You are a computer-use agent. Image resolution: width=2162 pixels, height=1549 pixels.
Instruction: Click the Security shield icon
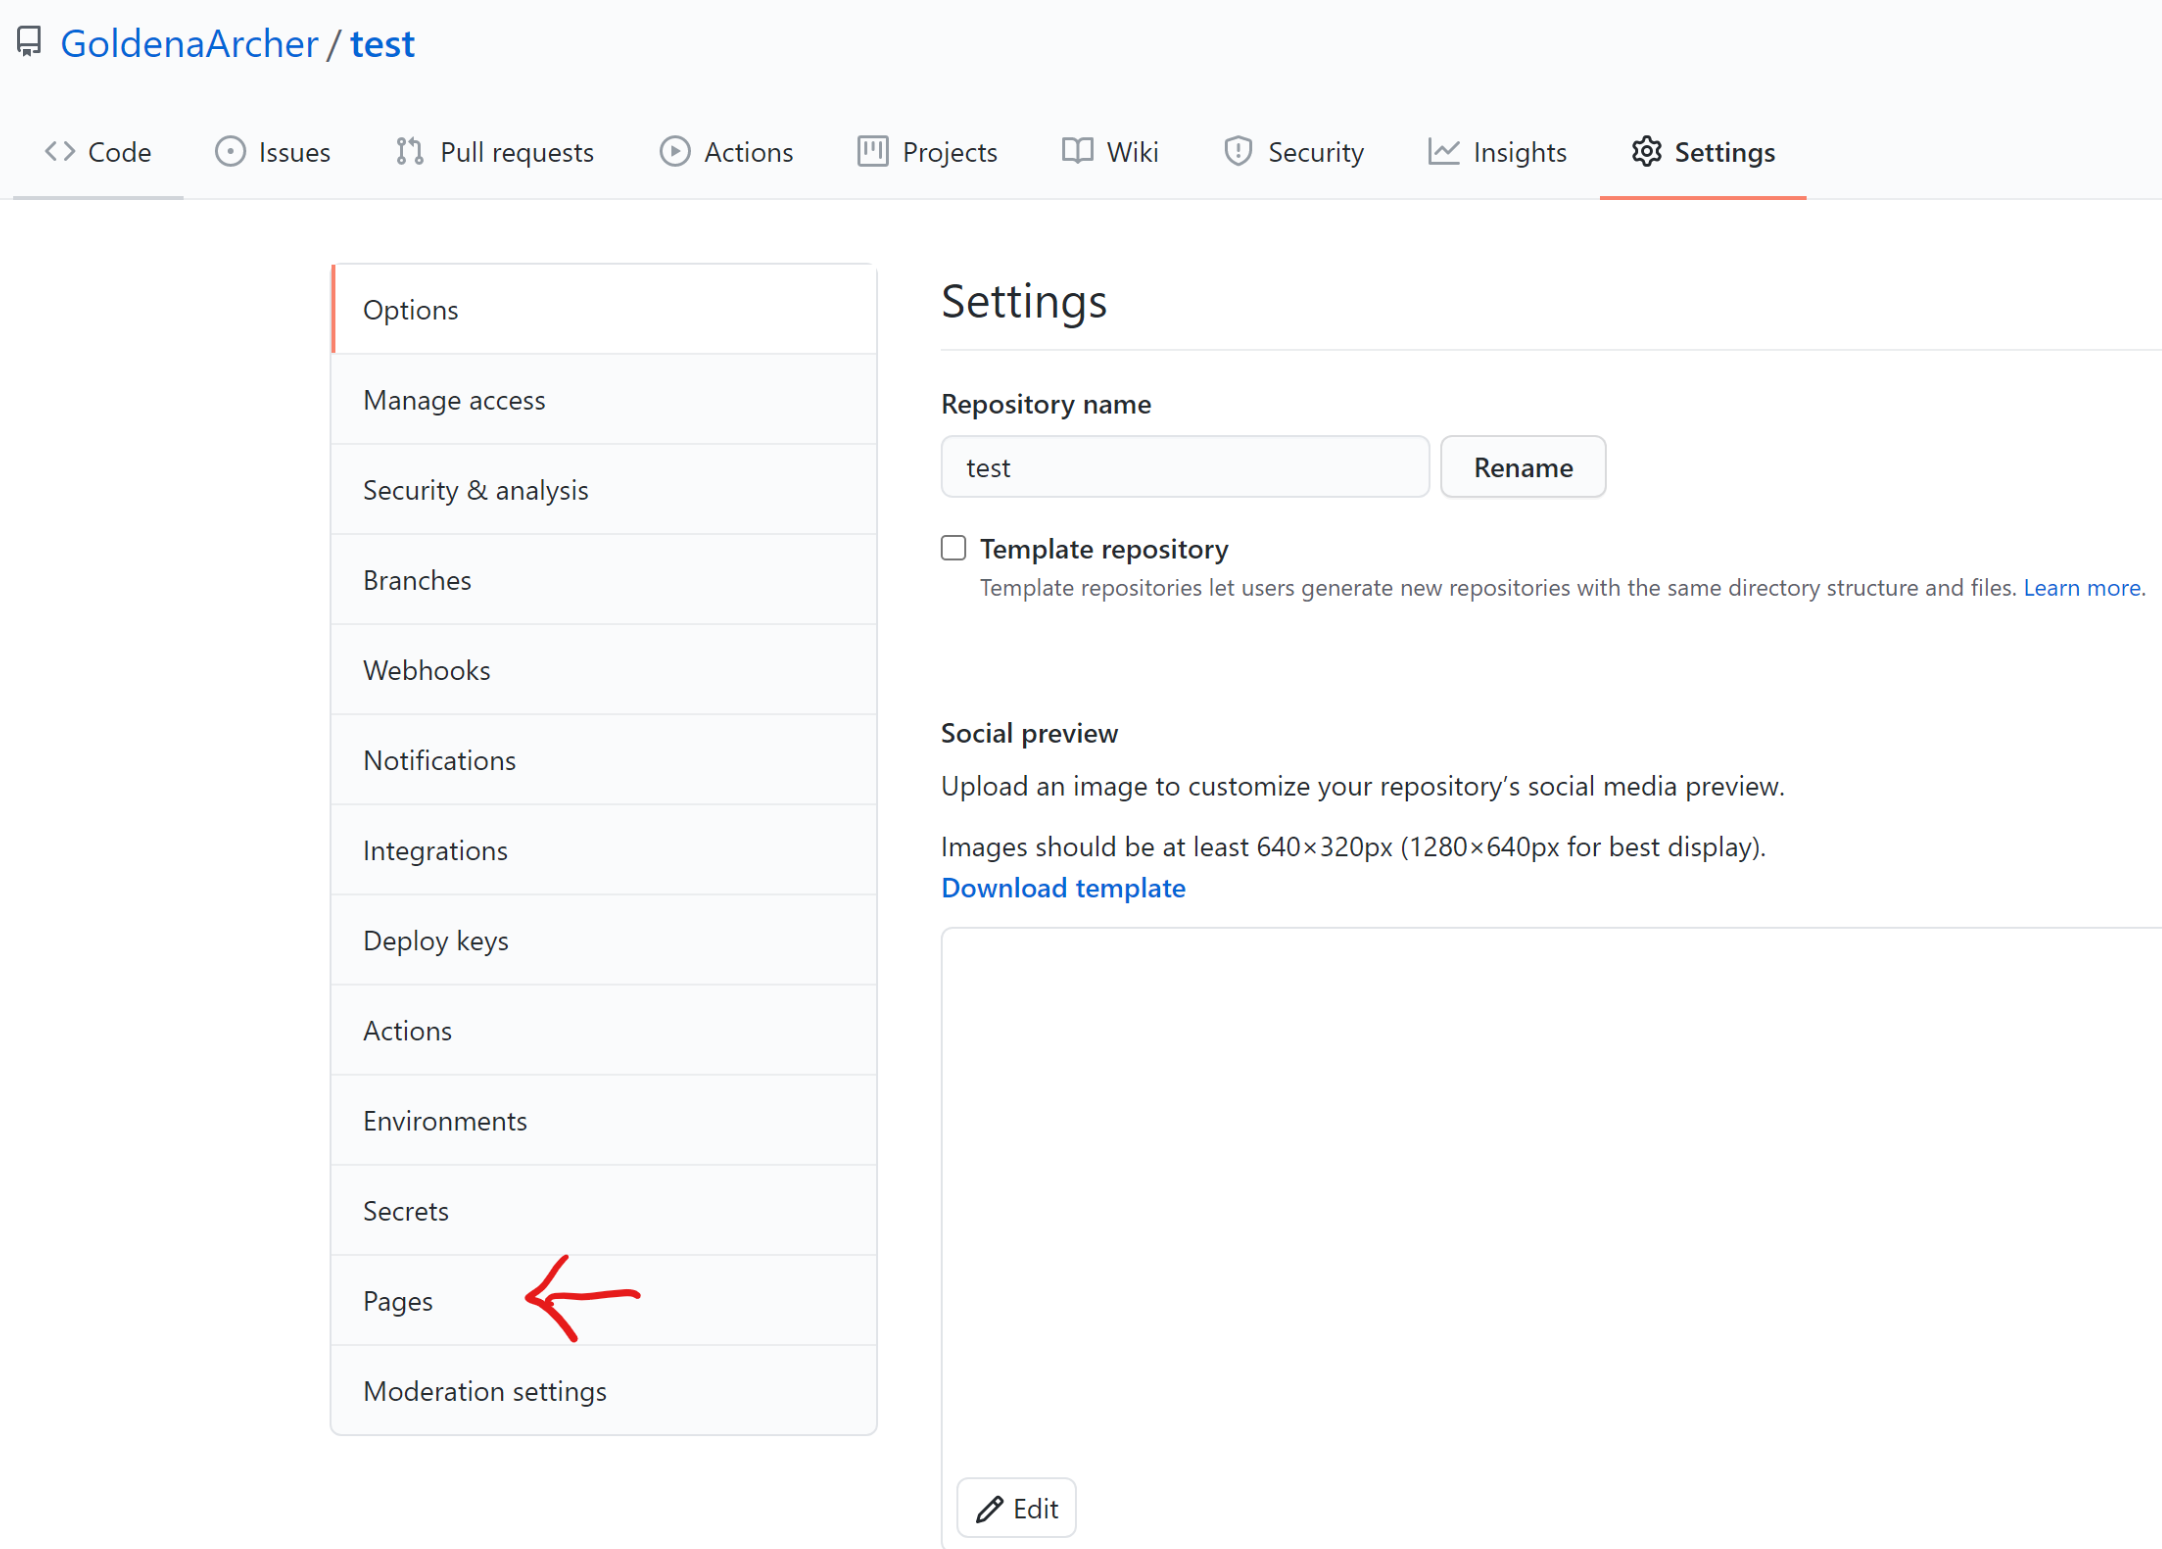(x=1238, y=151)
